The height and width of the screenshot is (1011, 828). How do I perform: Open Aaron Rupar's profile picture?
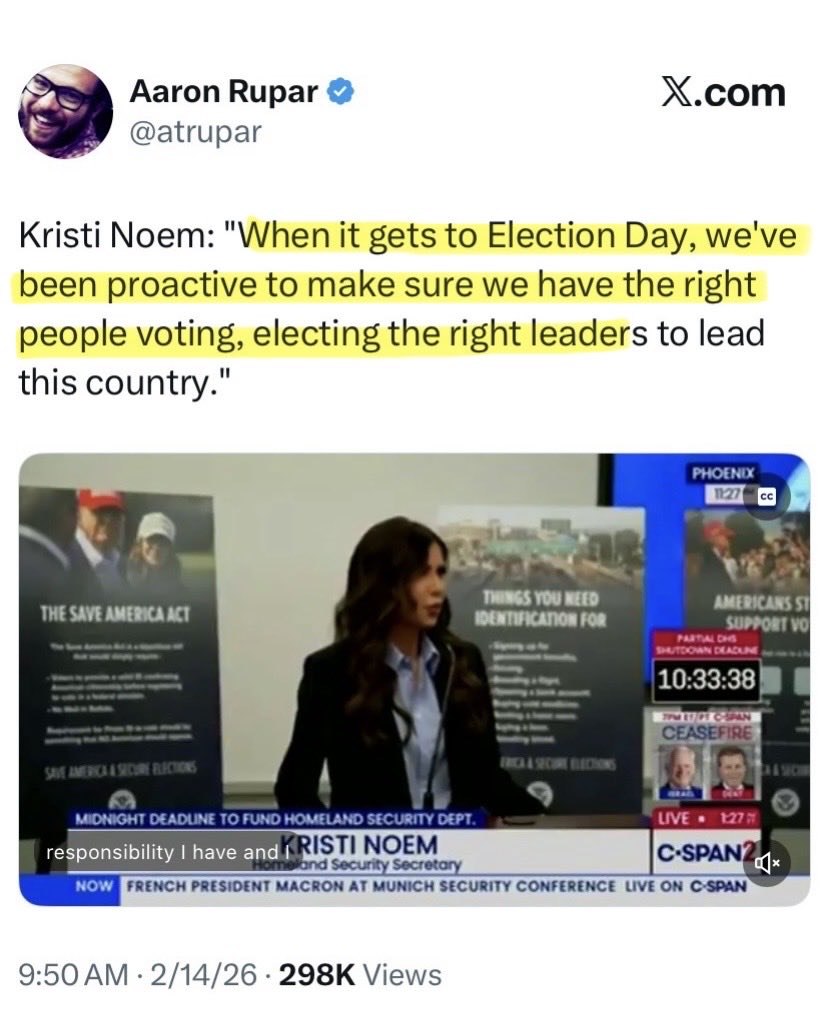click(66, 111)
